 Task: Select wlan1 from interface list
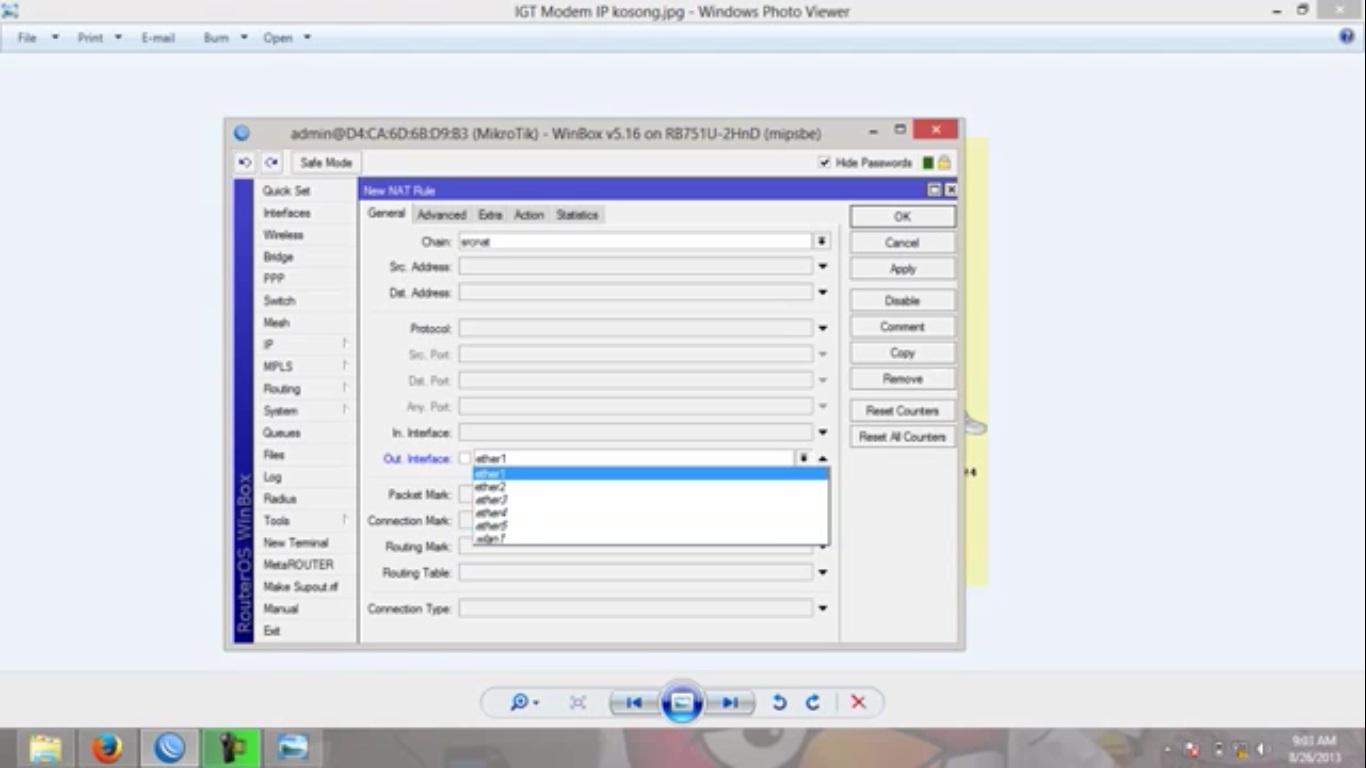tap(650, 539)
